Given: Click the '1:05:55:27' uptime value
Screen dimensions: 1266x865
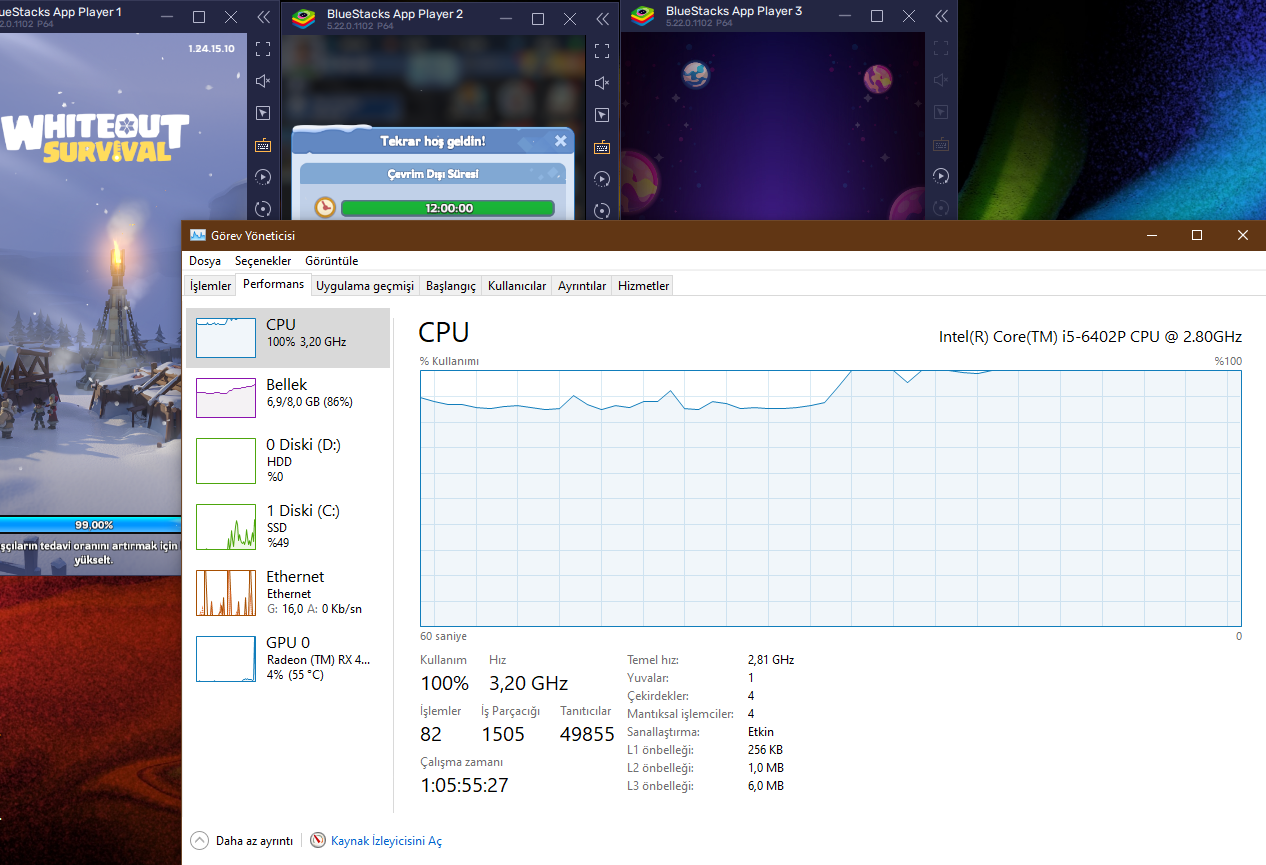Looking at the screenshot, I should pyautogui.click(x=464, y=785).
